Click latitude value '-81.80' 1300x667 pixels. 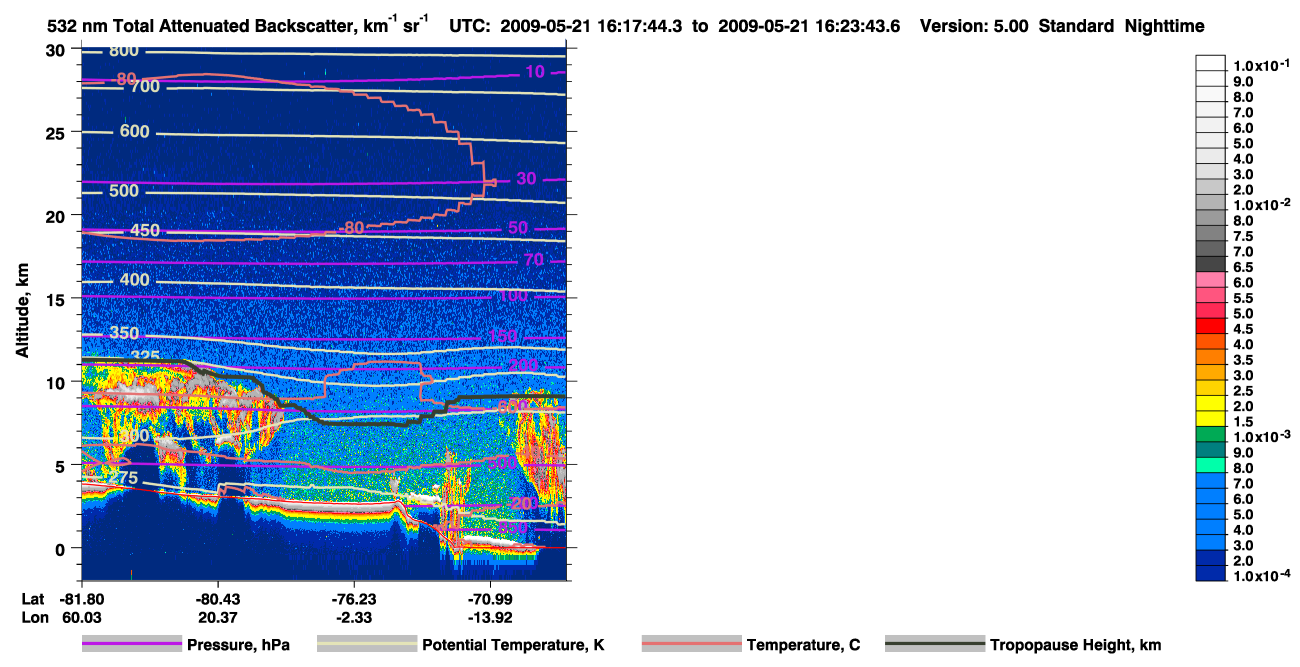82,598
